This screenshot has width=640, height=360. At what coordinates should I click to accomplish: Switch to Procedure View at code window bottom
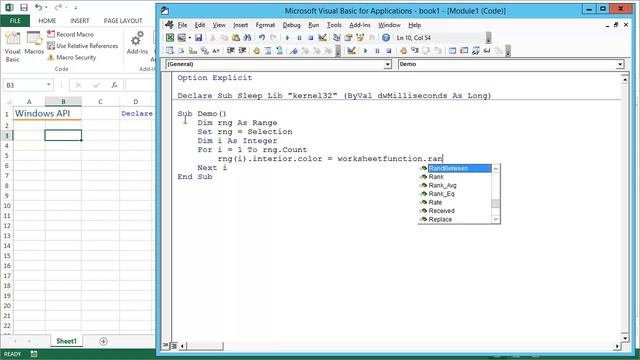tap(165, 345)
